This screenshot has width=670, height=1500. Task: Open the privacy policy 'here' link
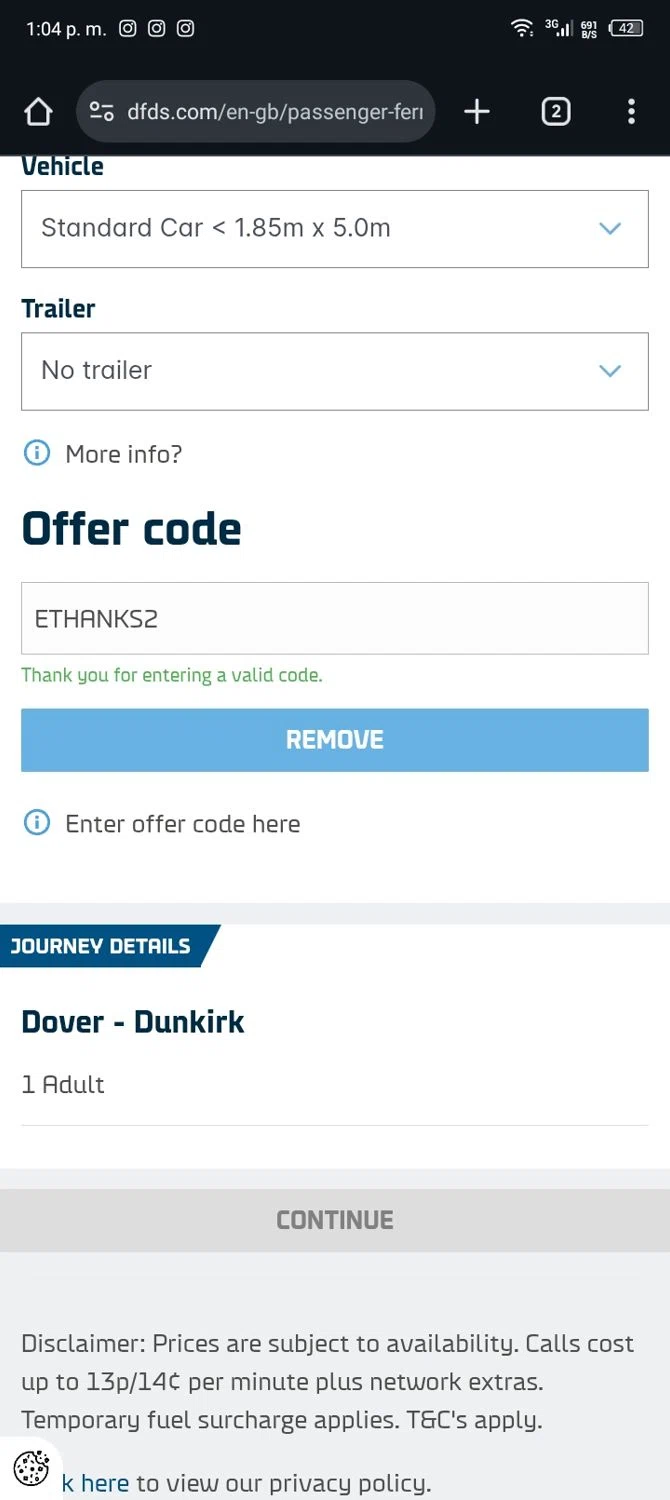pyautogui.click(x=104, y=1483)
